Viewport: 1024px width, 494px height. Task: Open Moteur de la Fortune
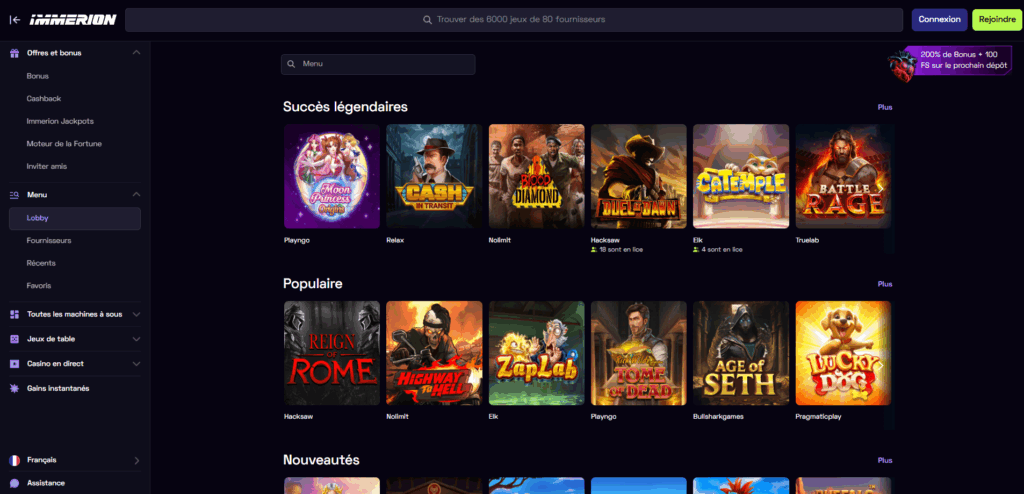pyautogui.click(x=64, y=144)
